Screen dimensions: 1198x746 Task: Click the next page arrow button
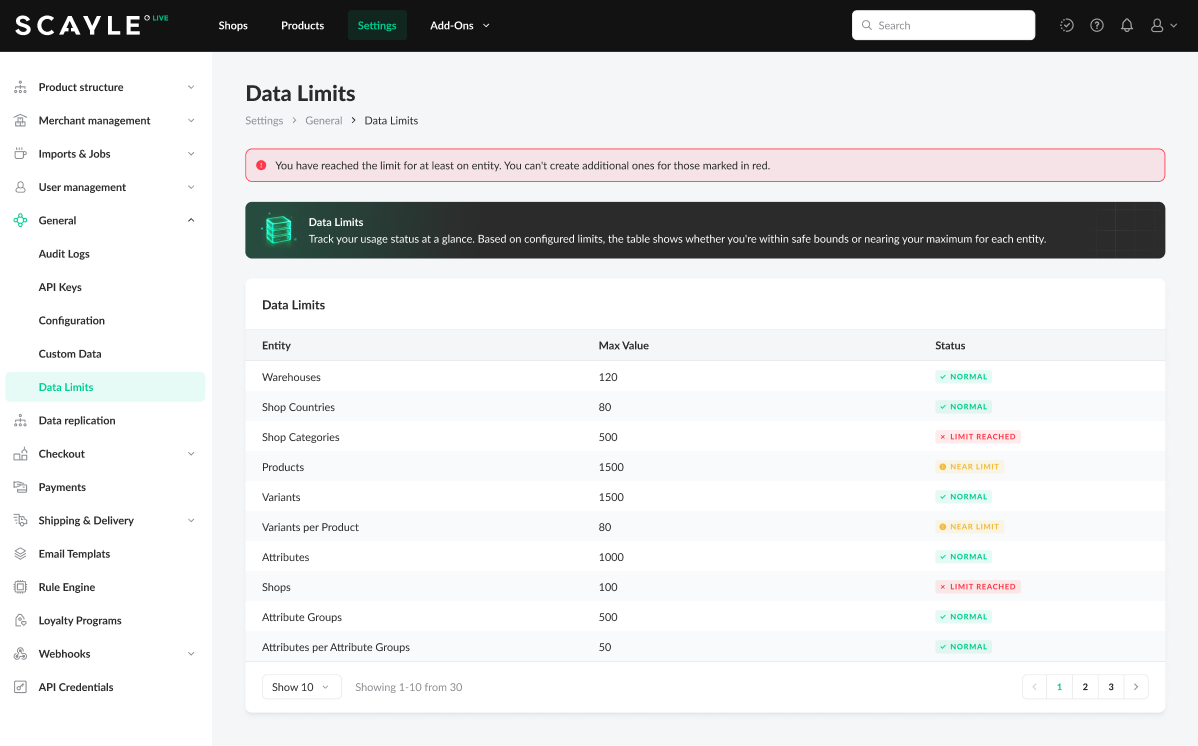click(x=1136, y=687)
